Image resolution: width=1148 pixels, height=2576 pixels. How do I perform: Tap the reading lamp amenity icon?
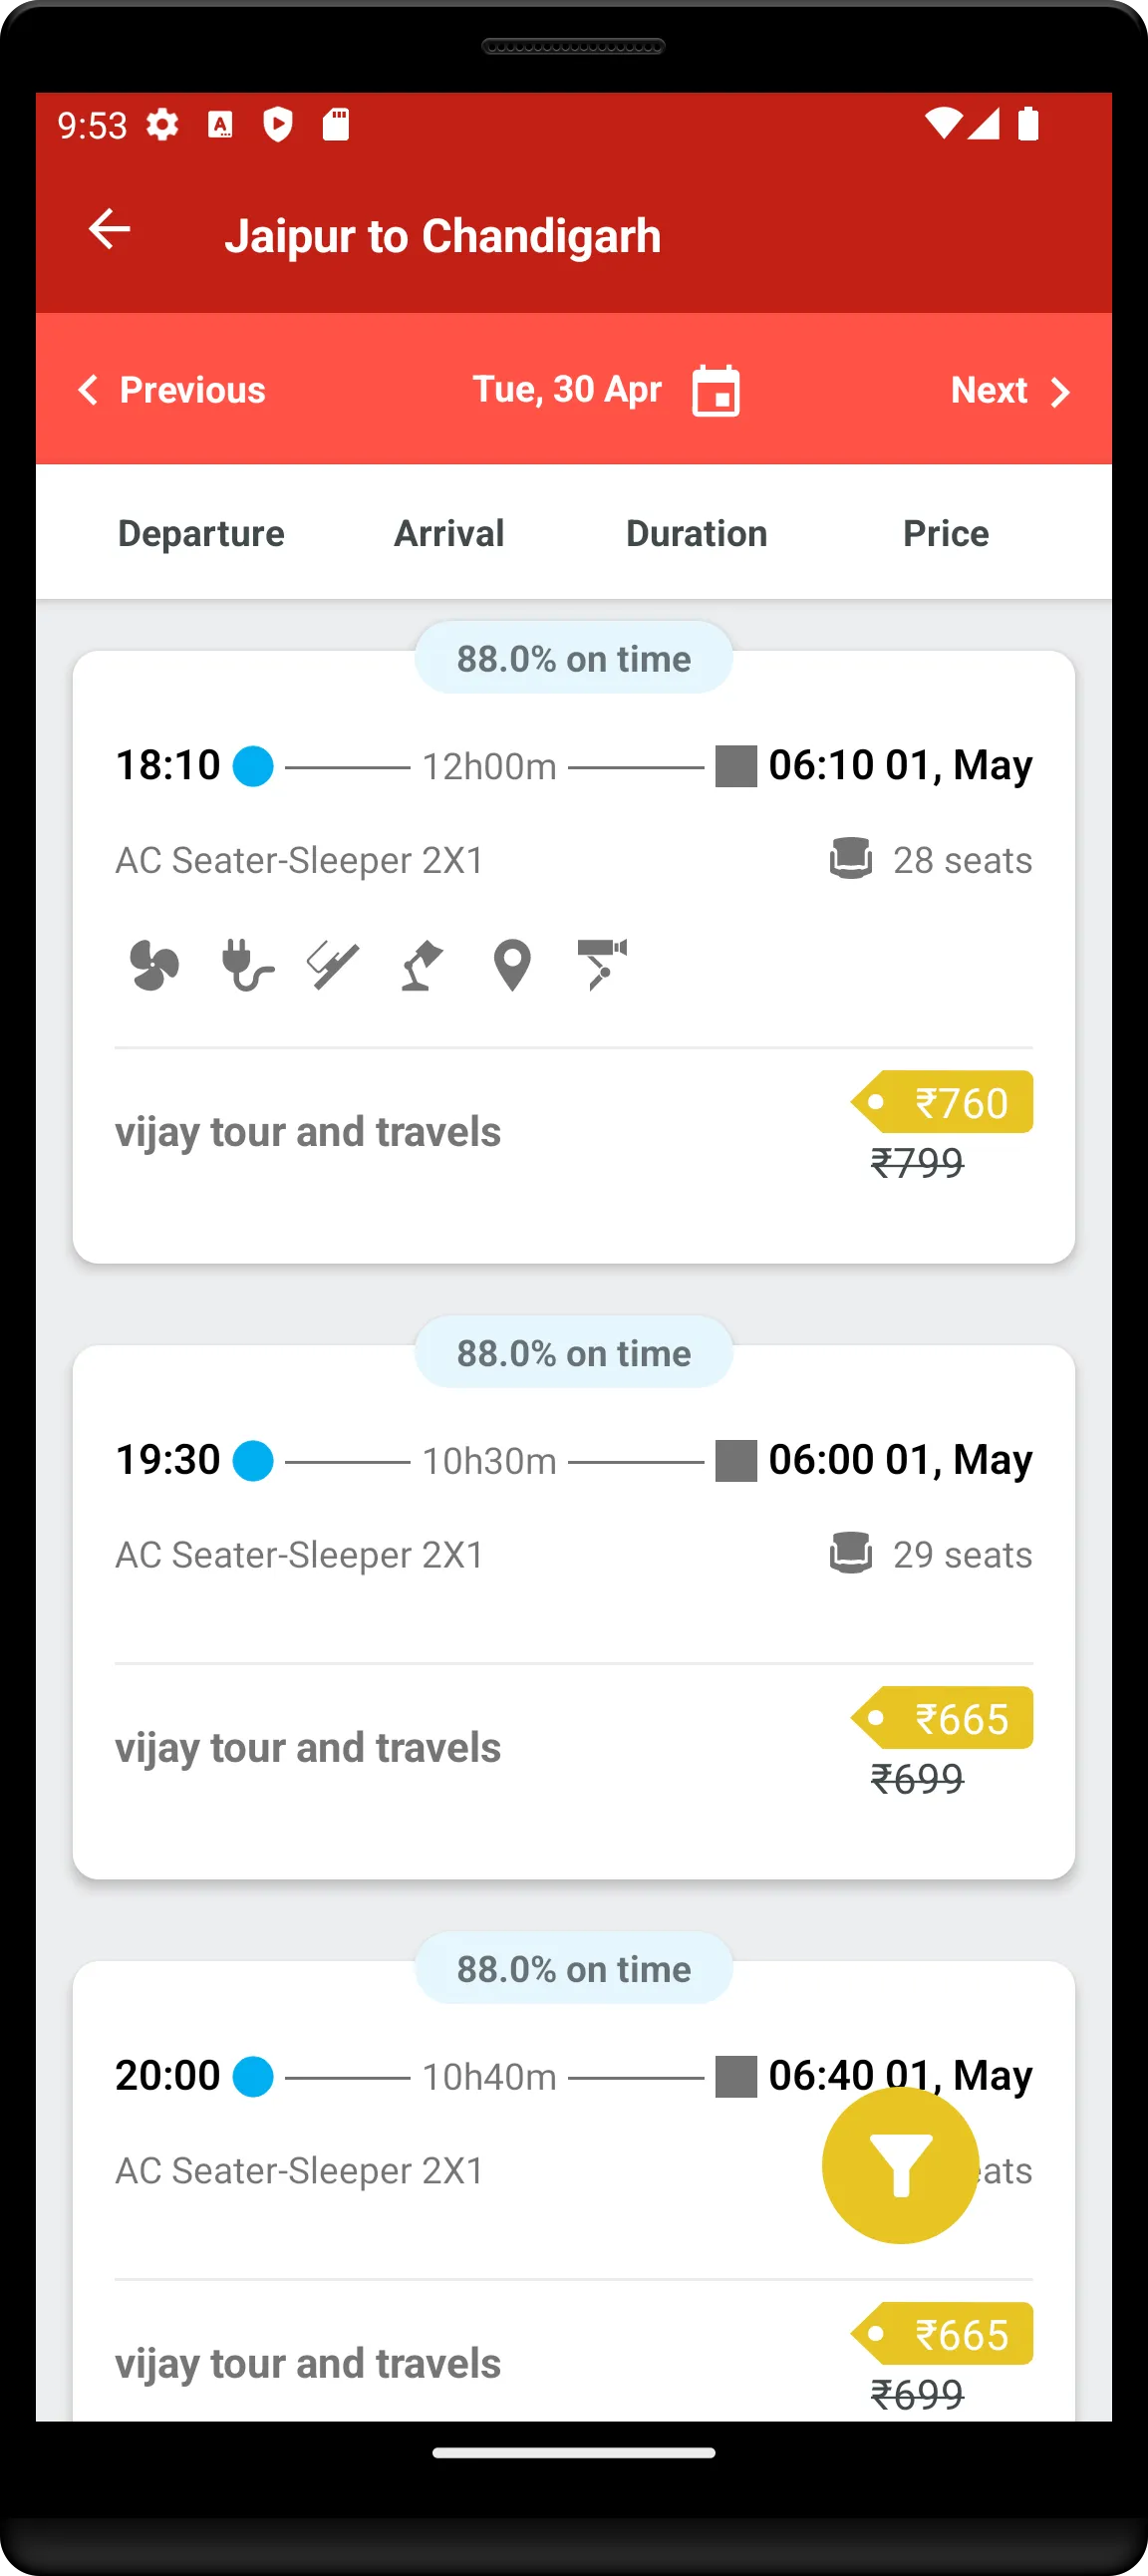point(421,965)
